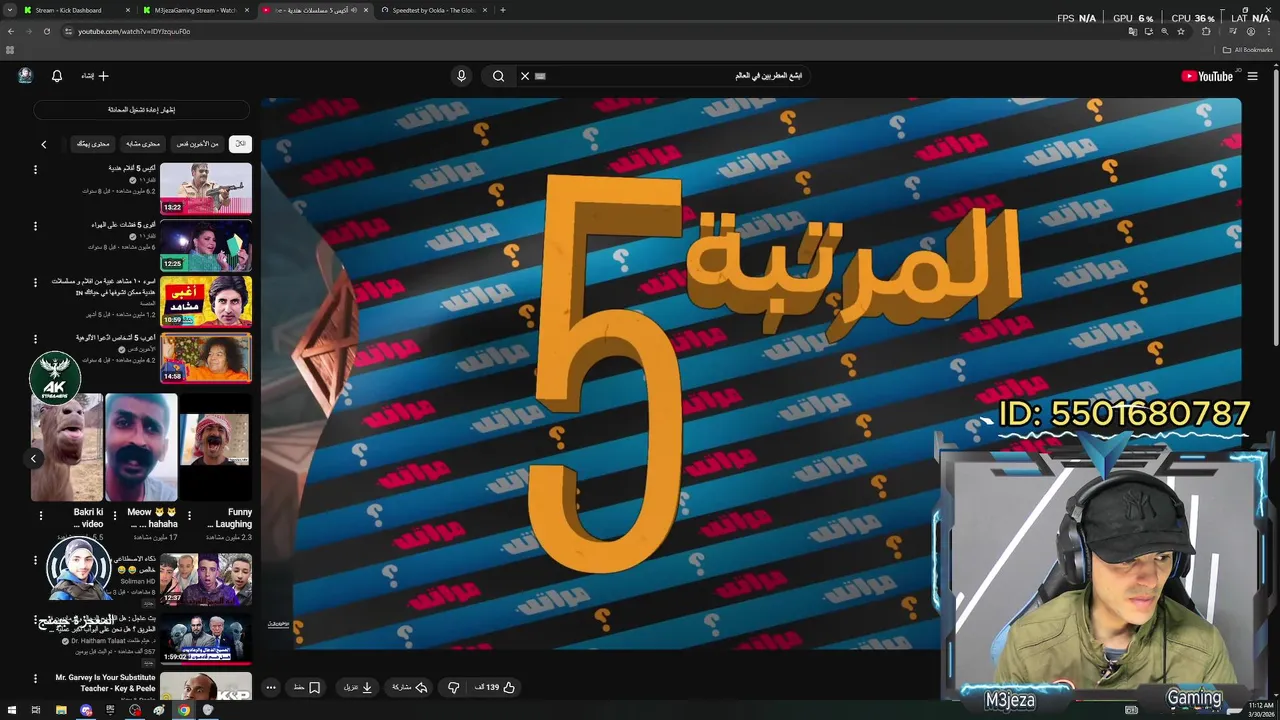The image size is (1280, 720).
Task: Switch to M3jezaGaming Stream tab
Action: click(x=195, y=10)
